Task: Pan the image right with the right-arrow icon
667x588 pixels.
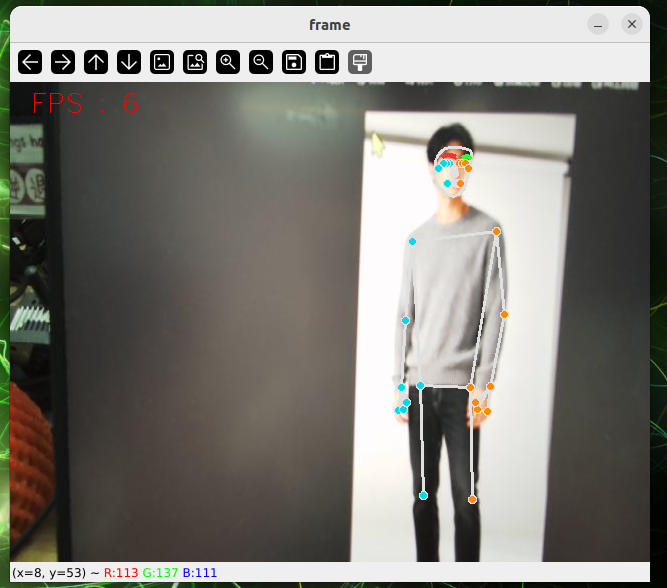Action: coord(63,62)
